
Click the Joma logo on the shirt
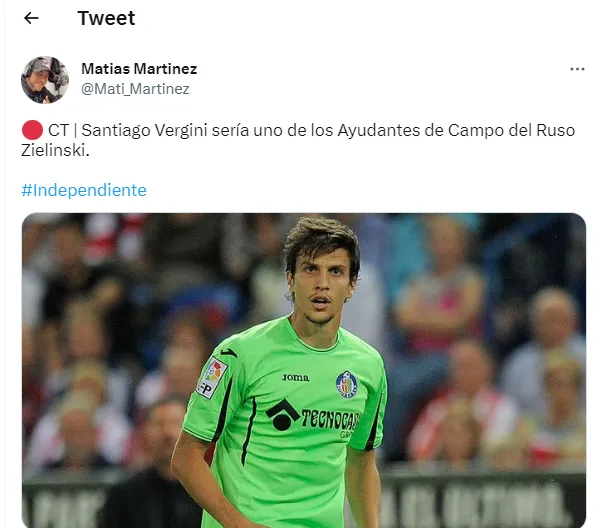pyautogui.click(x=295, y=377)
